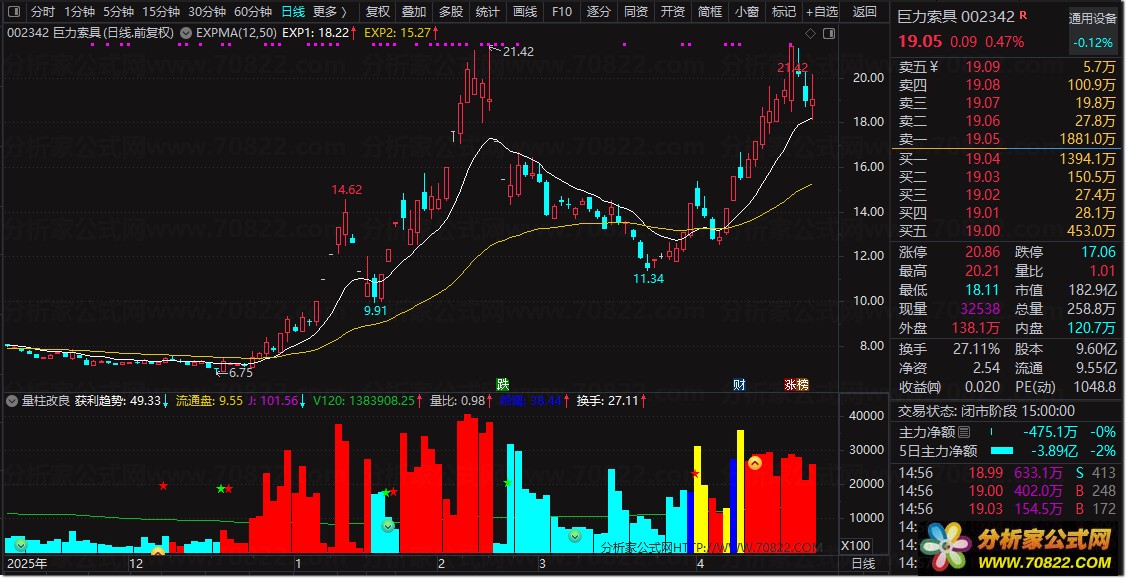
Task: Open the 通用设备 sector link
Action: pos(1093,19)
